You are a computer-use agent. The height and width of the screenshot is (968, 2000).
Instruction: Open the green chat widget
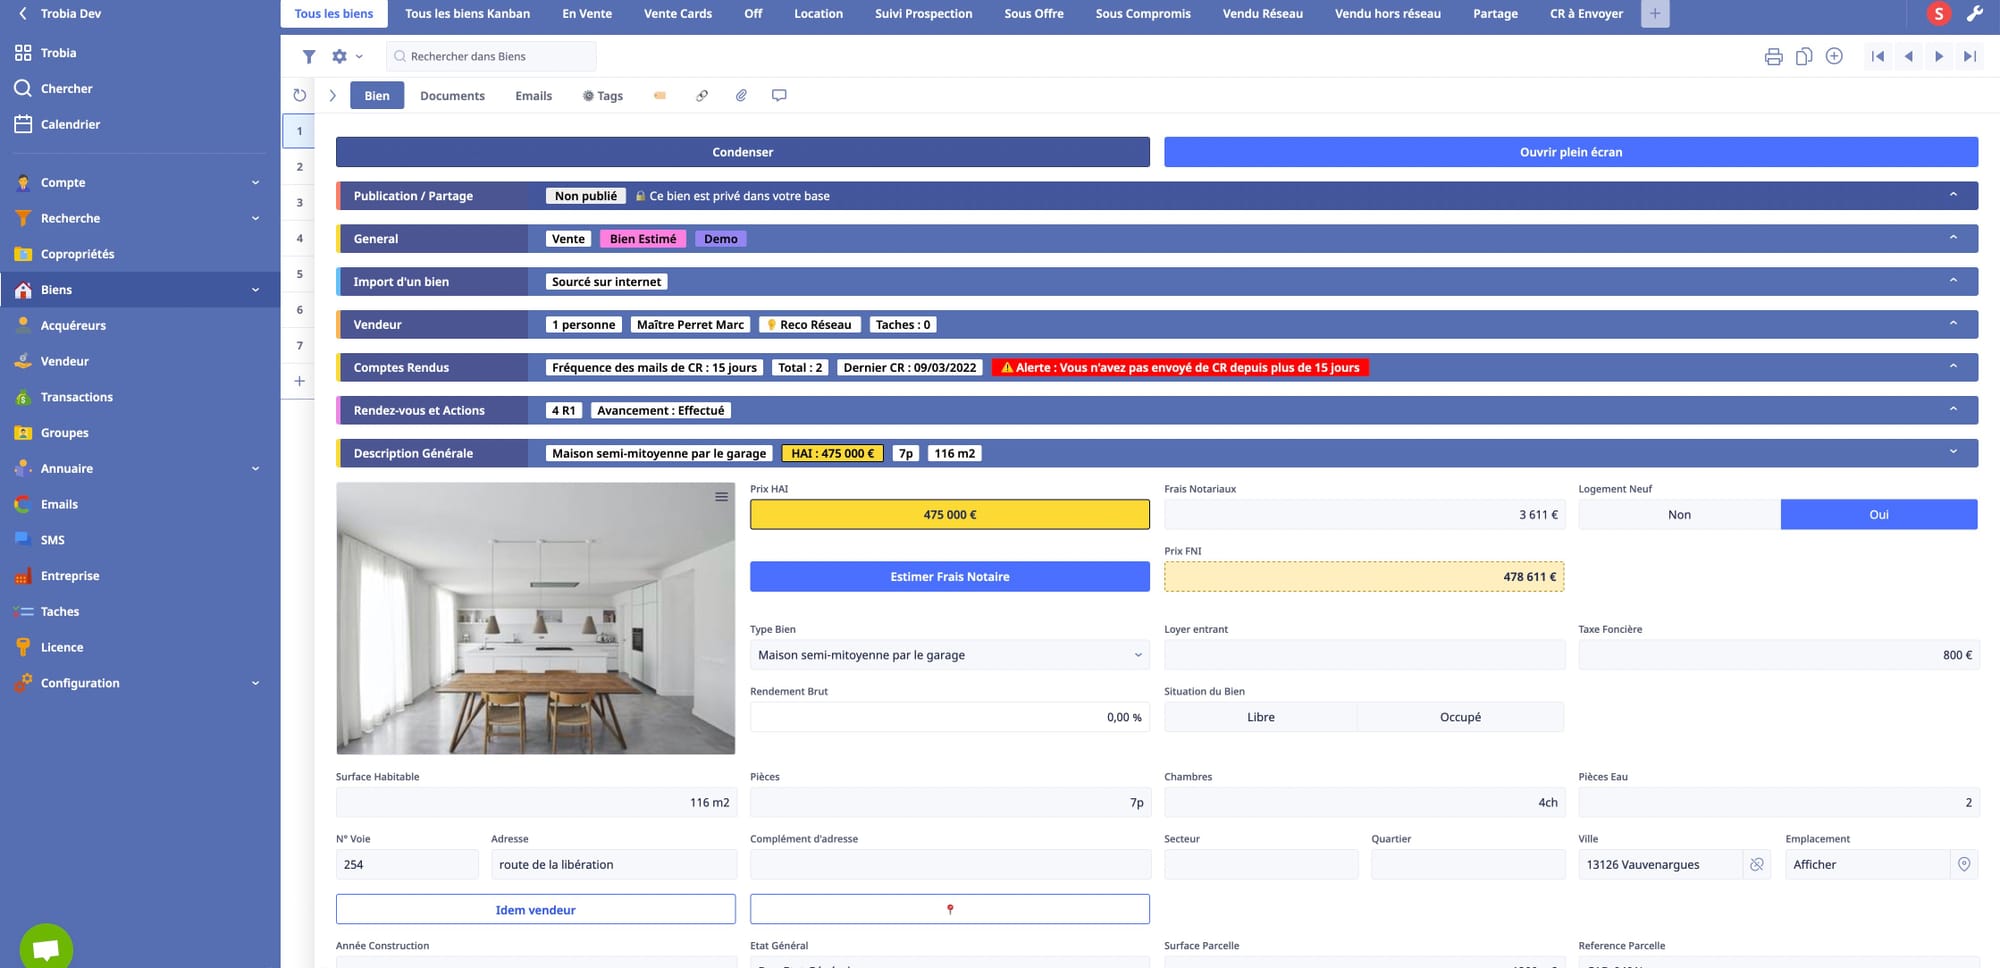click(x=46, y=946)
